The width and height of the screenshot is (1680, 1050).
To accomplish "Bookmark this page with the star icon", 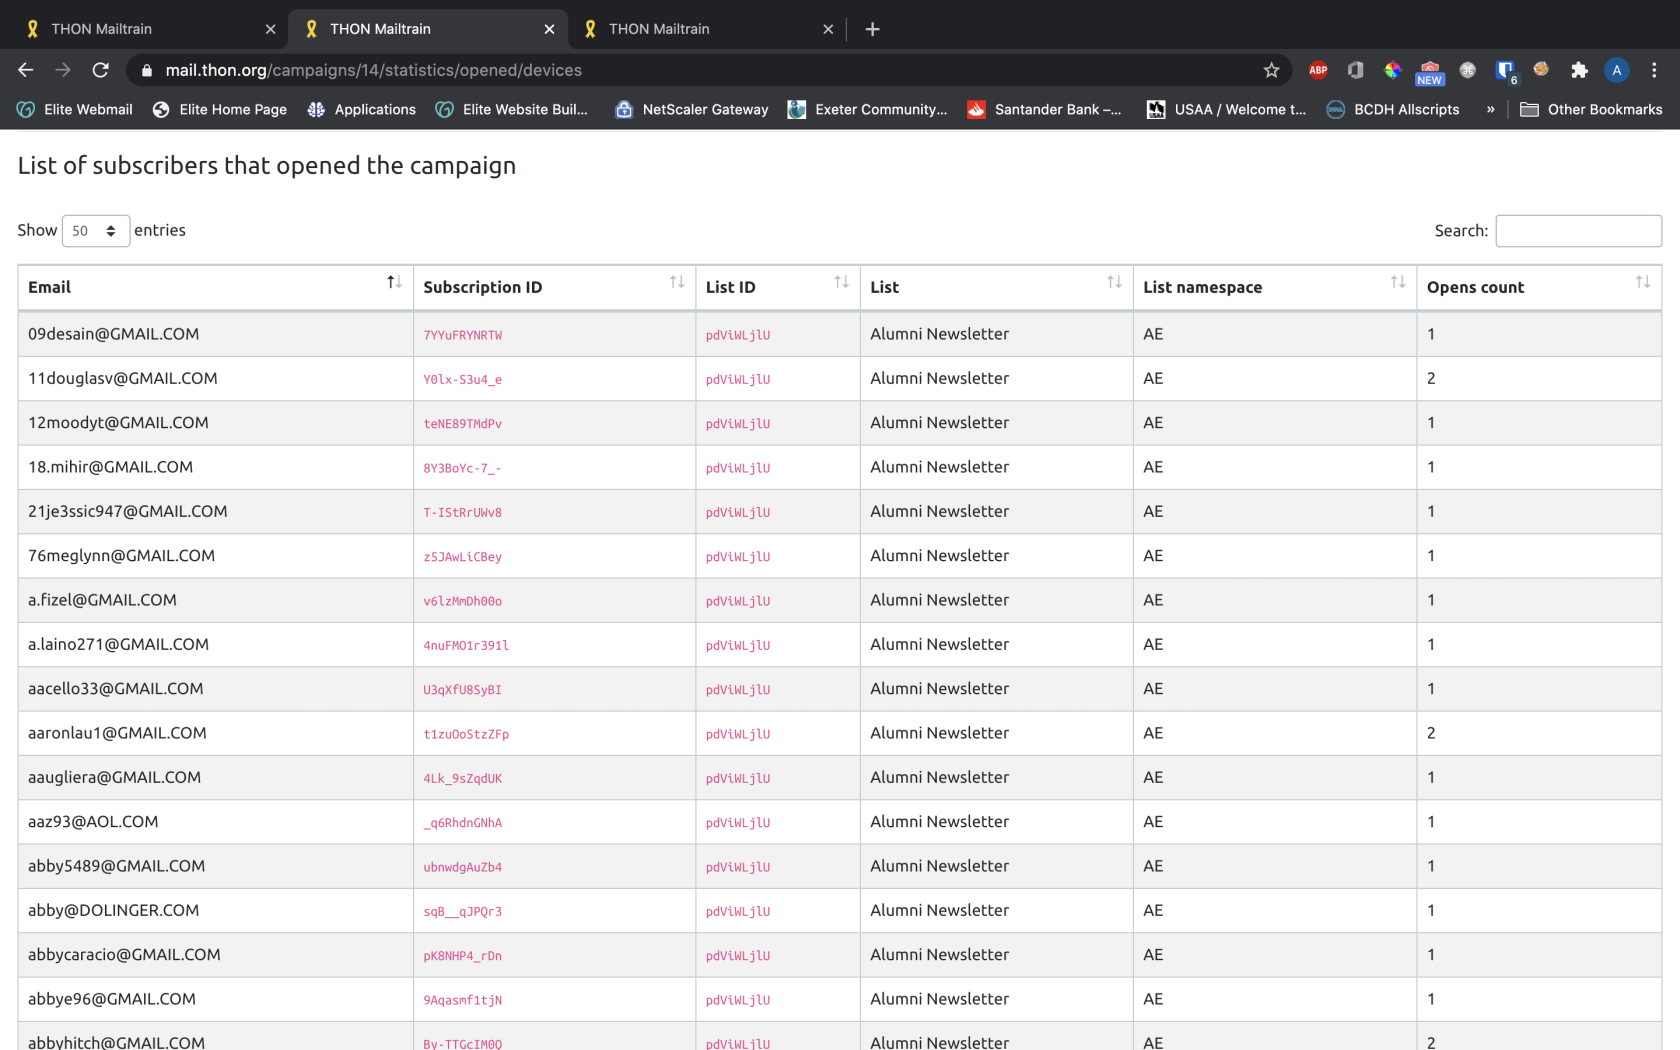I will [x=1271, y=70].
